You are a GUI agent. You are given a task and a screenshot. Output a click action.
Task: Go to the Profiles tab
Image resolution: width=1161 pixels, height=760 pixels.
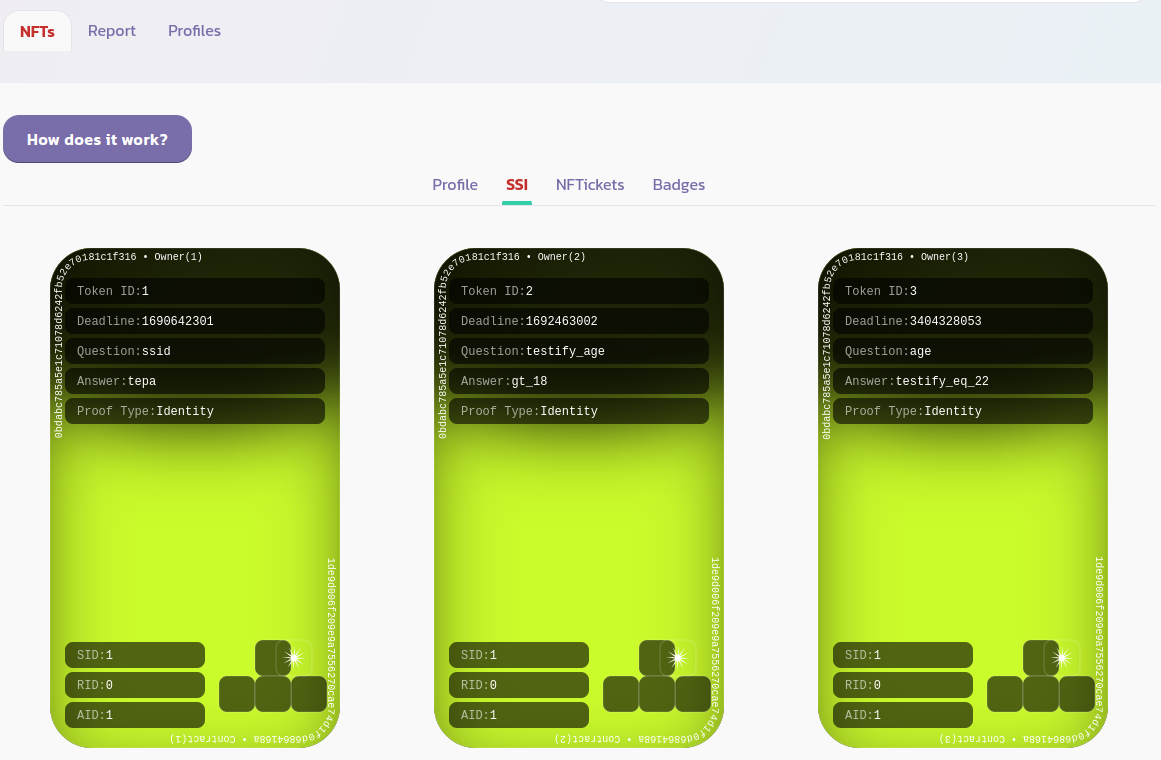coord(194,31)
